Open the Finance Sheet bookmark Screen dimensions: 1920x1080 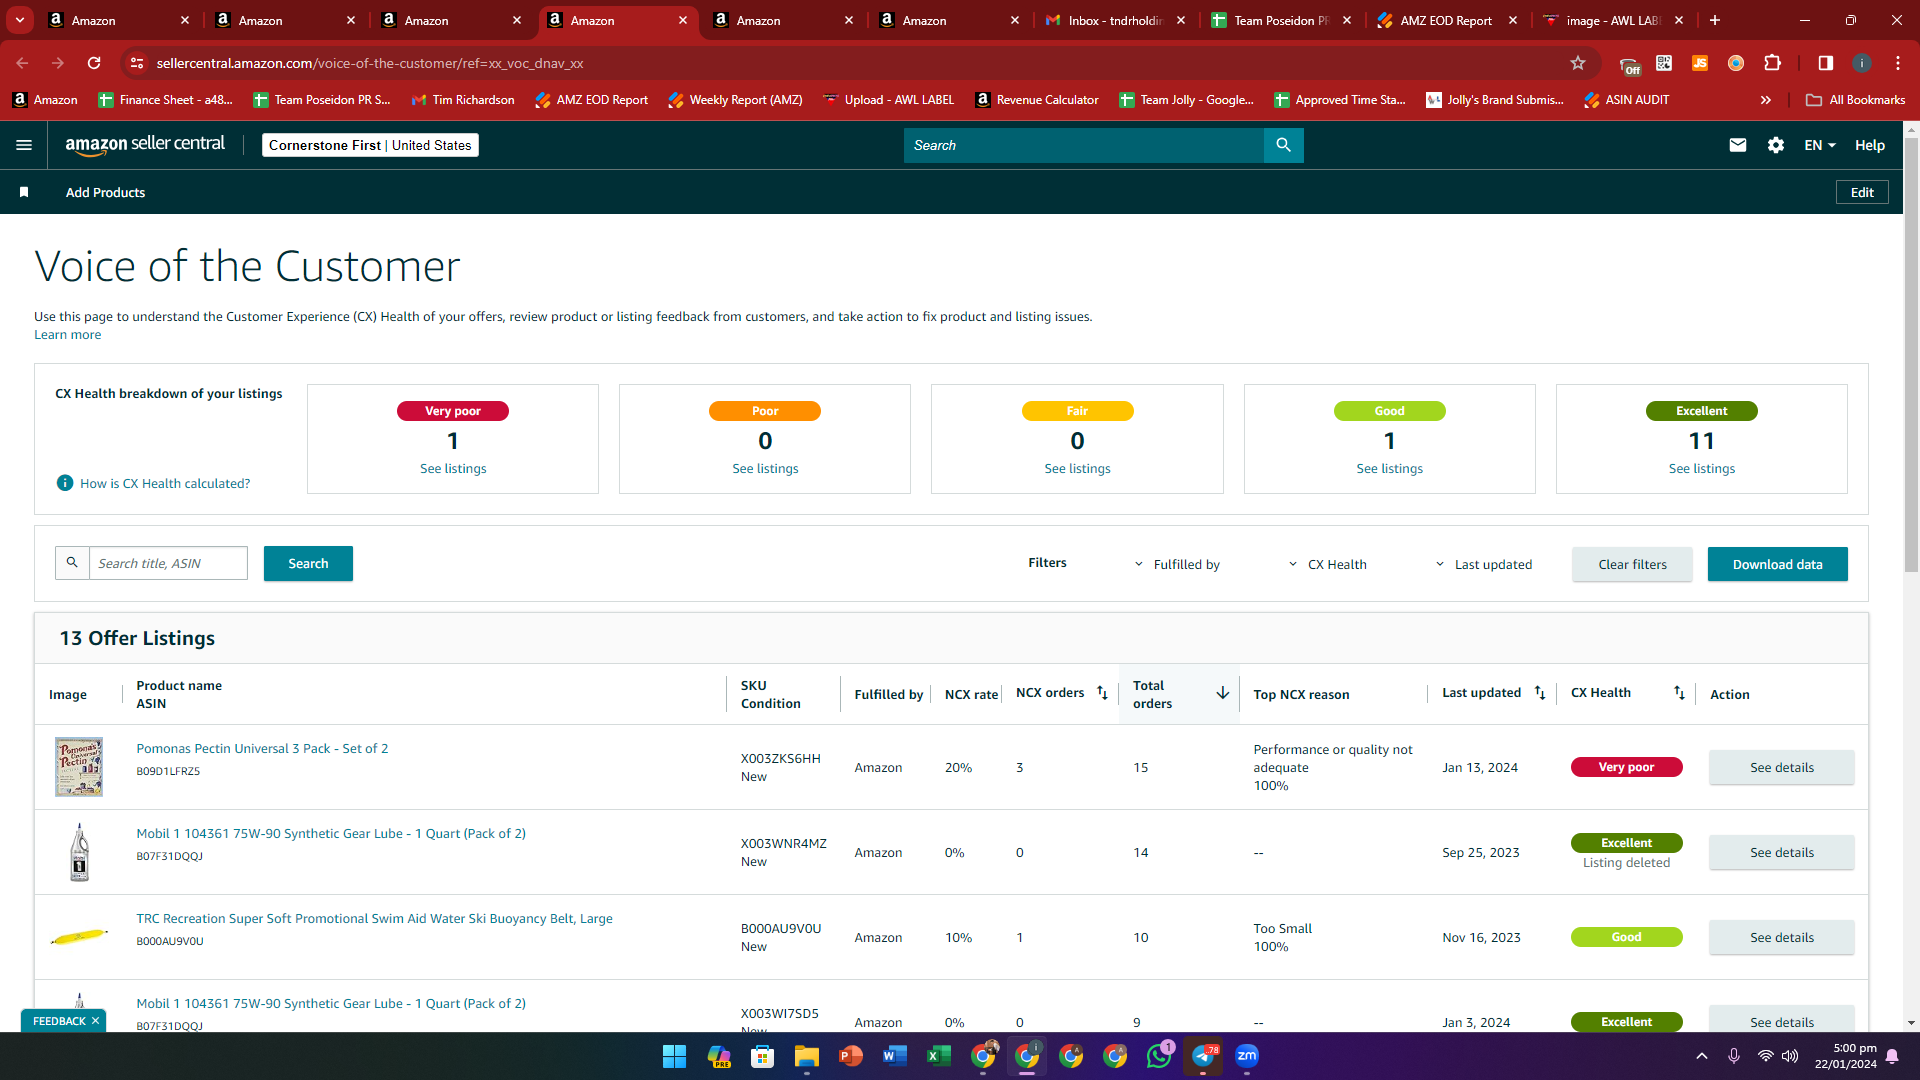tap(166, 100)
